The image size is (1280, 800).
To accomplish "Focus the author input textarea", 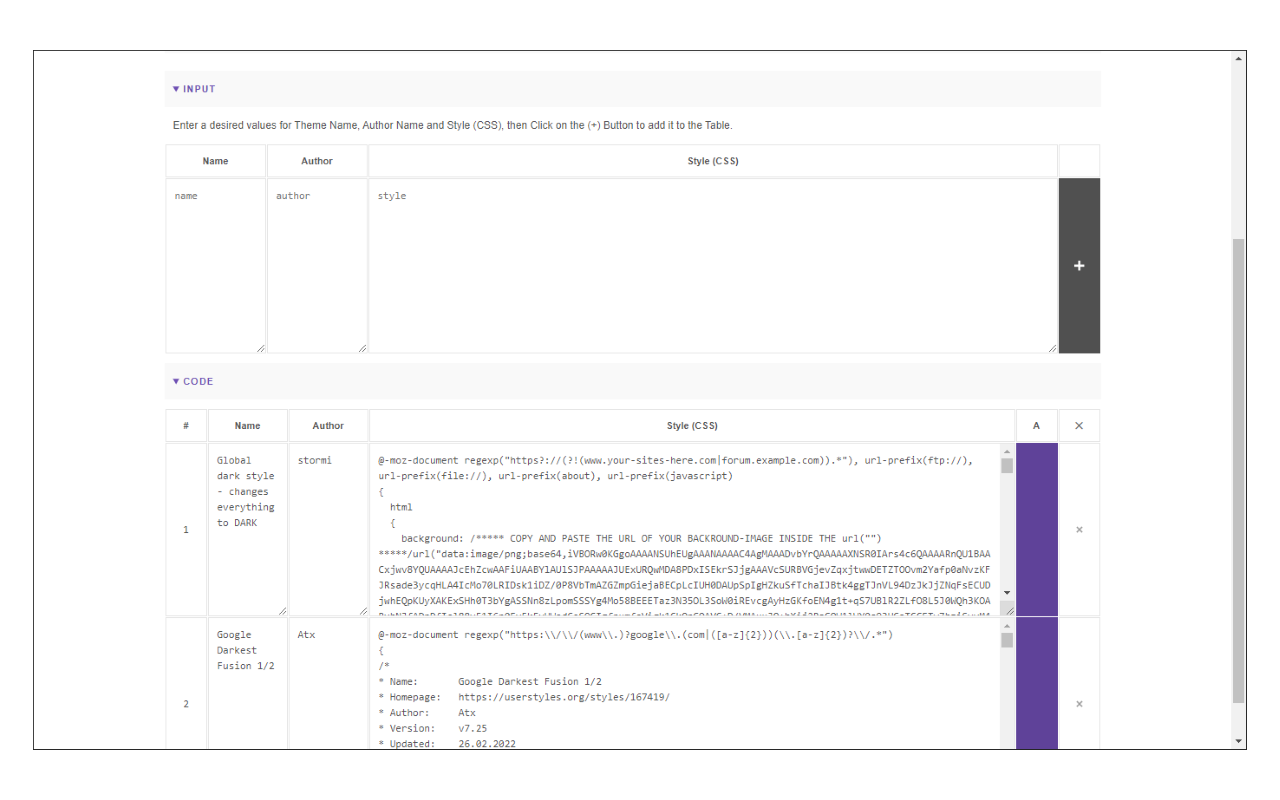I will click(x=317, y=266).
